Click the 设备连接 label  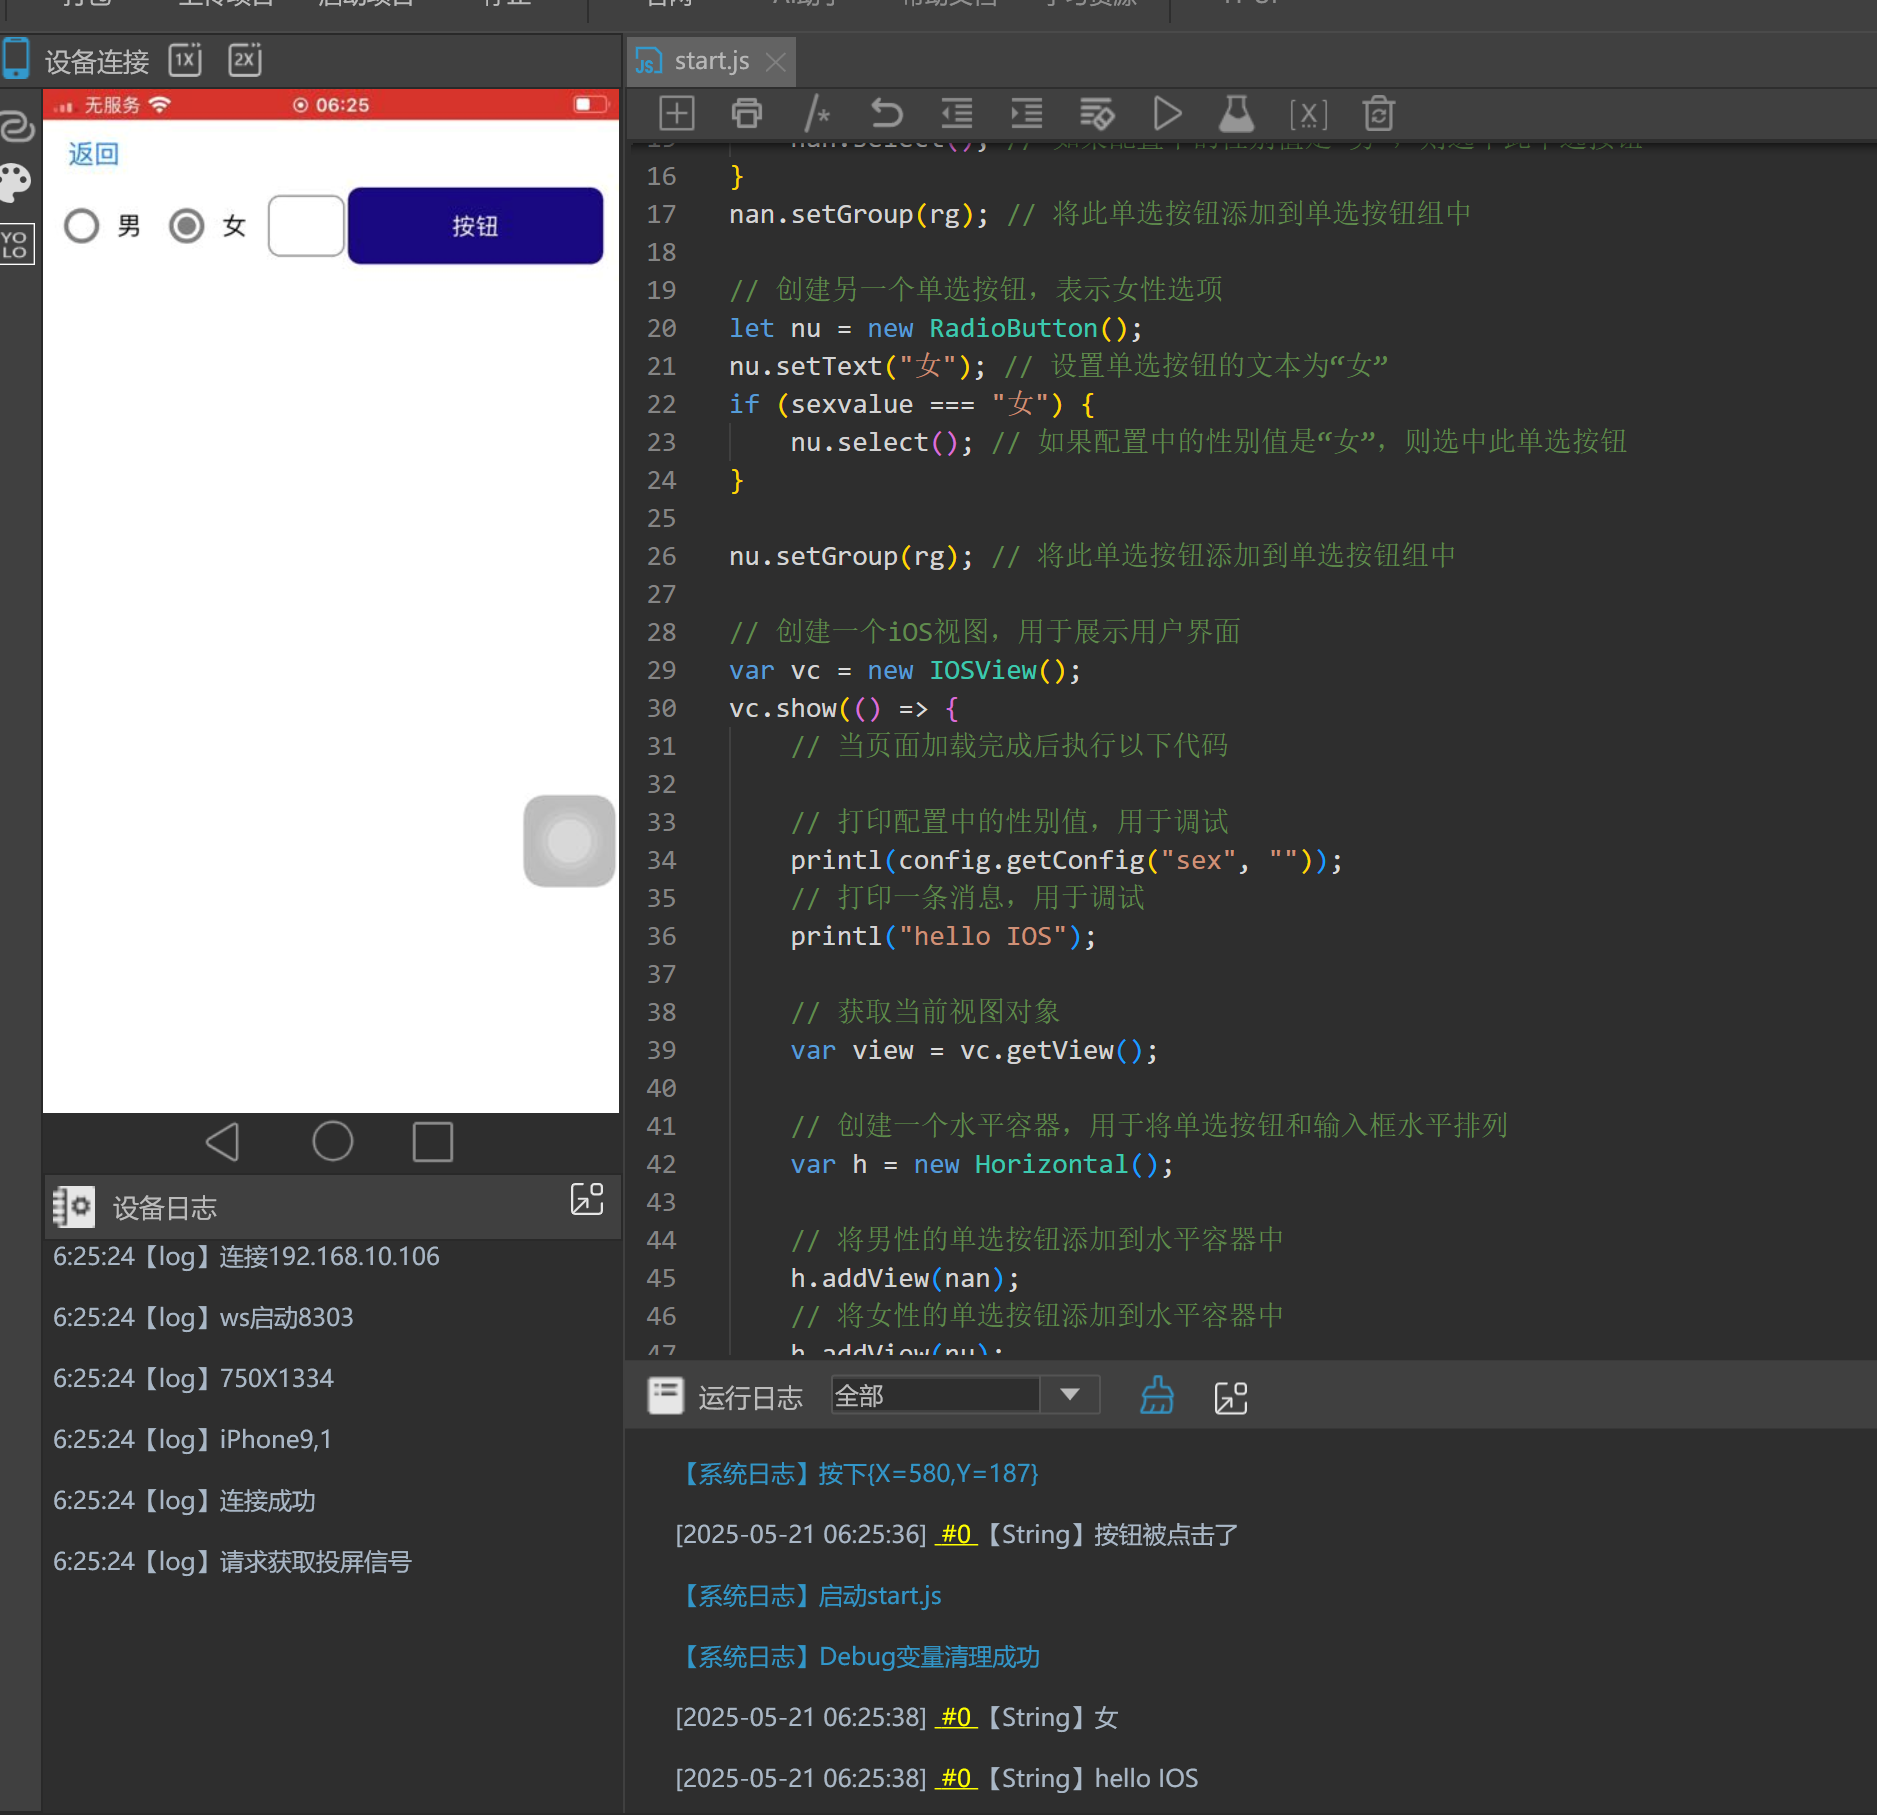pyautogui.click(x=97, y=62)
